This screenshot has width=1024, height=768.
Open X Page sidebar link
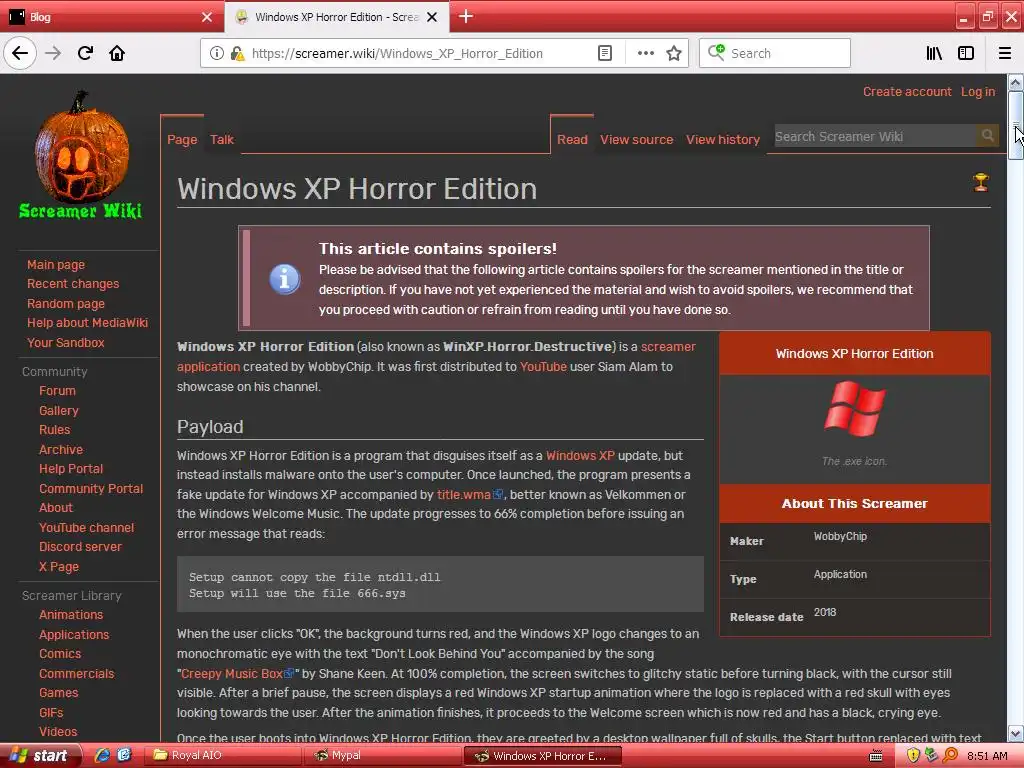point(59,566)
